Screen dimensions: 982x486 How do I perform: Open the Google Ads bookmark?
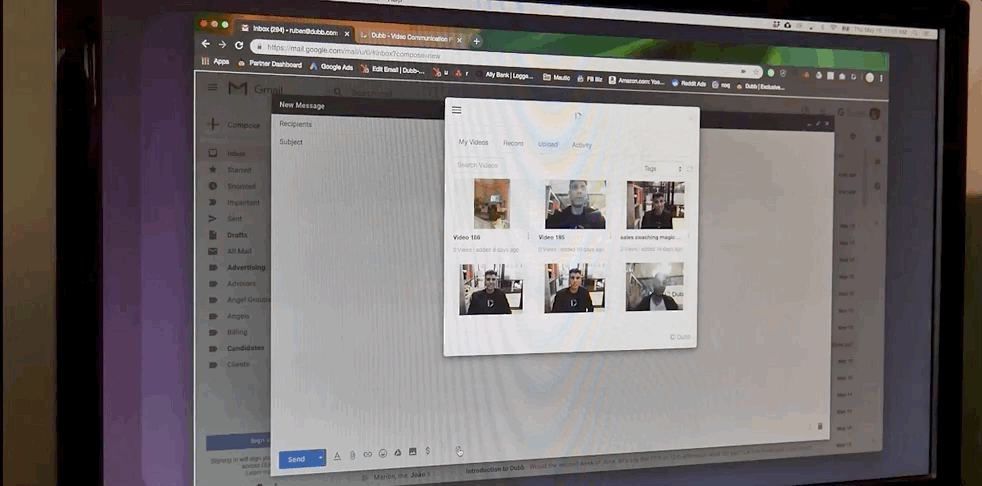pos(331,67)
